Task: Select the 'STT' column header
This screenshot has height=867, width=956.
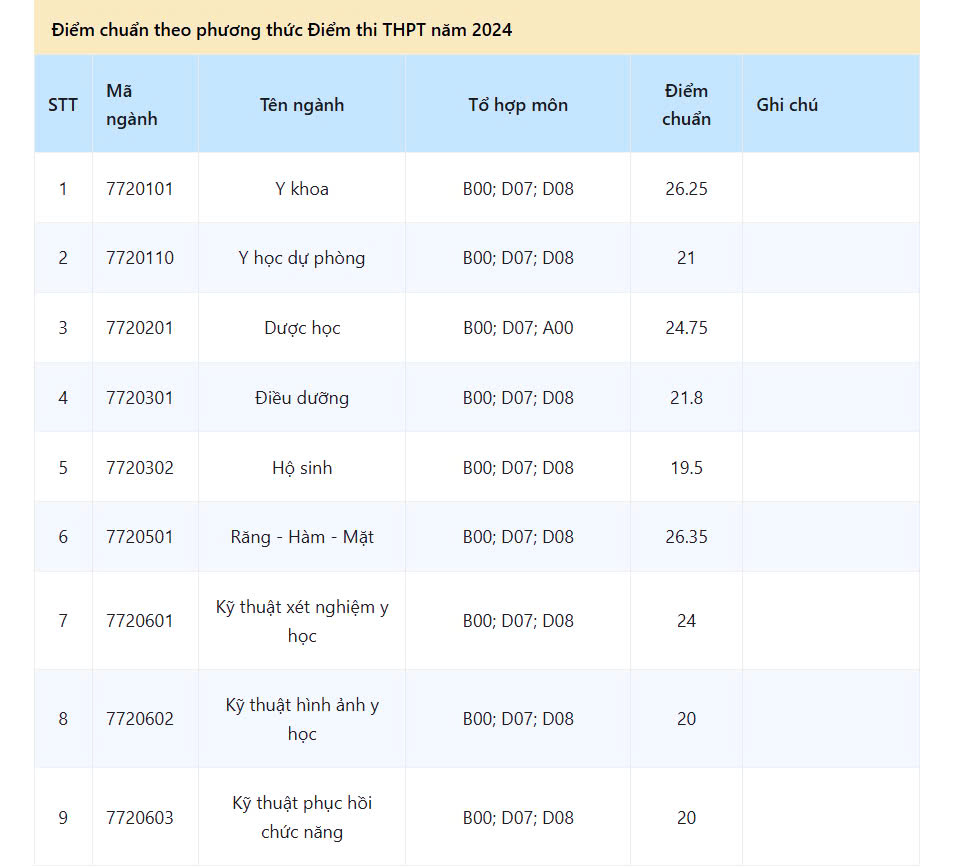Action: [x=63, y=105]
